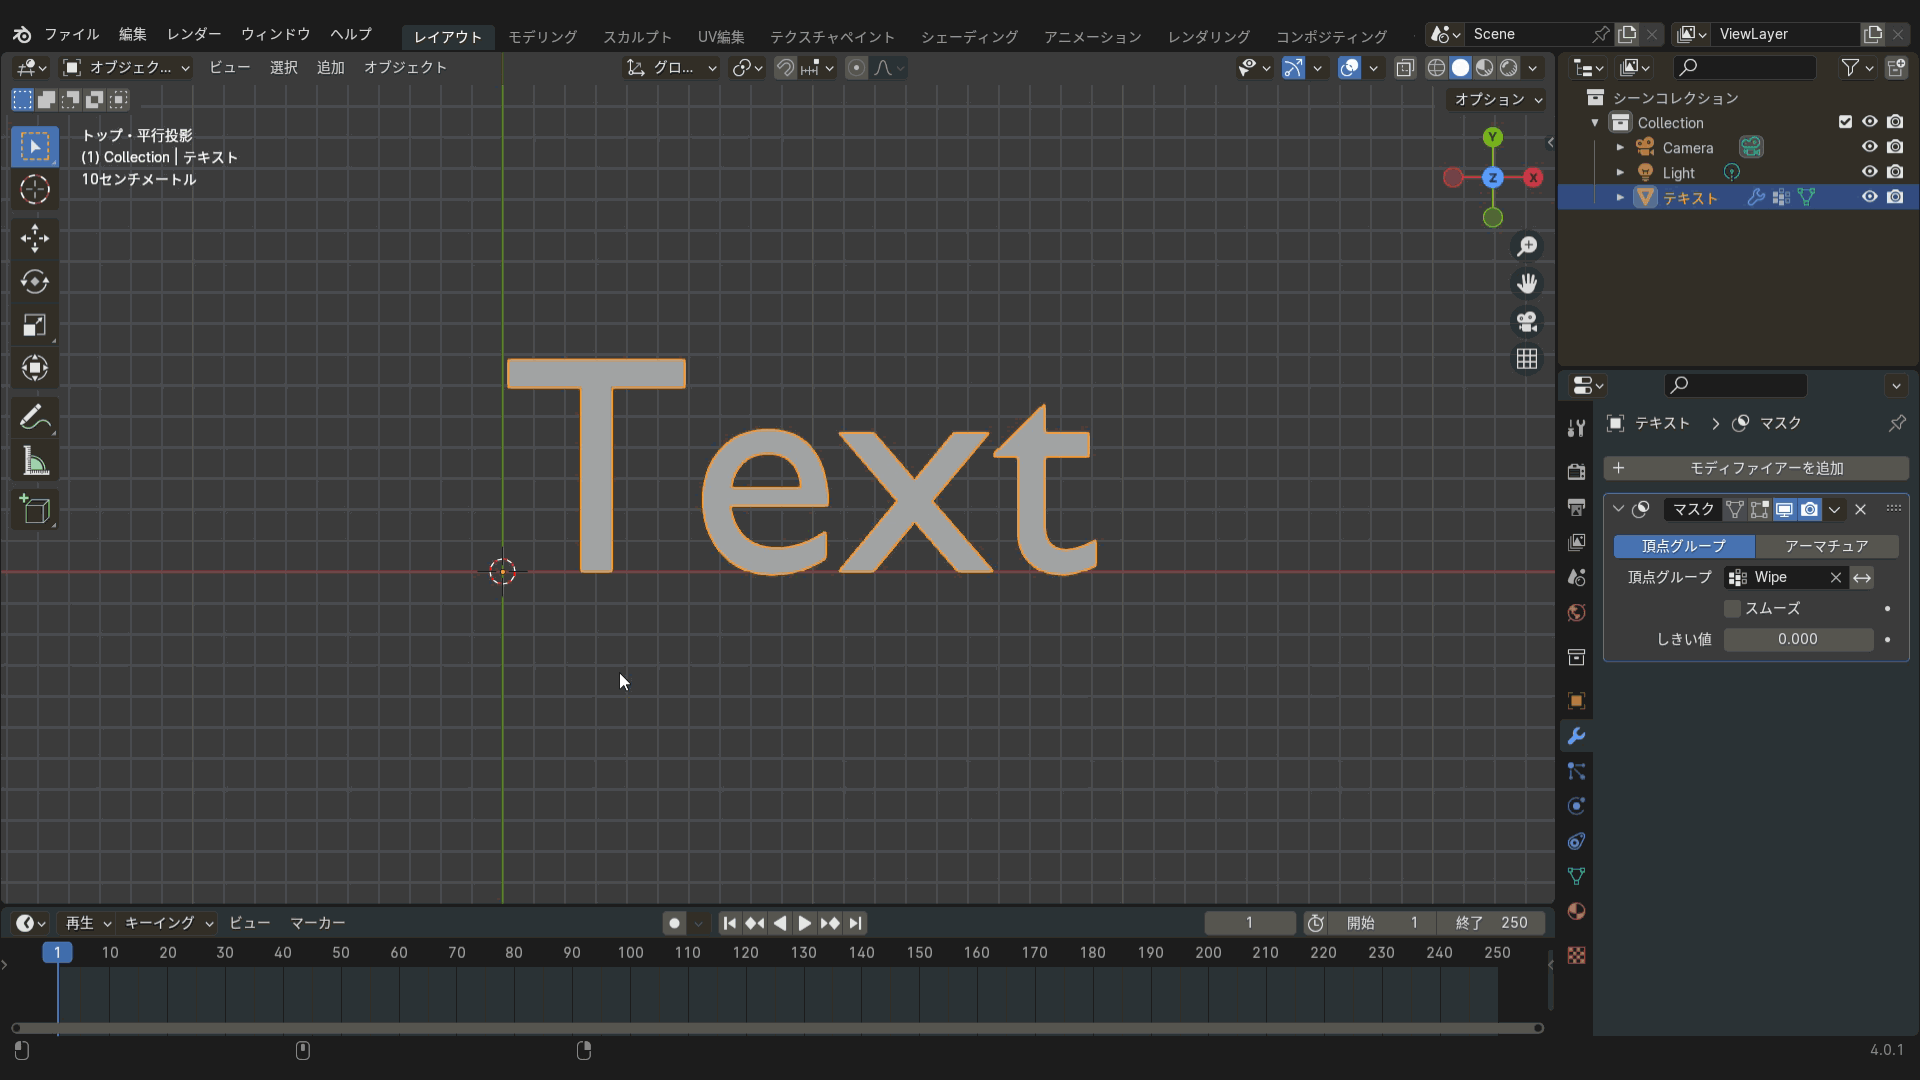Click the しきい値 value slider

coord(1798,639)
